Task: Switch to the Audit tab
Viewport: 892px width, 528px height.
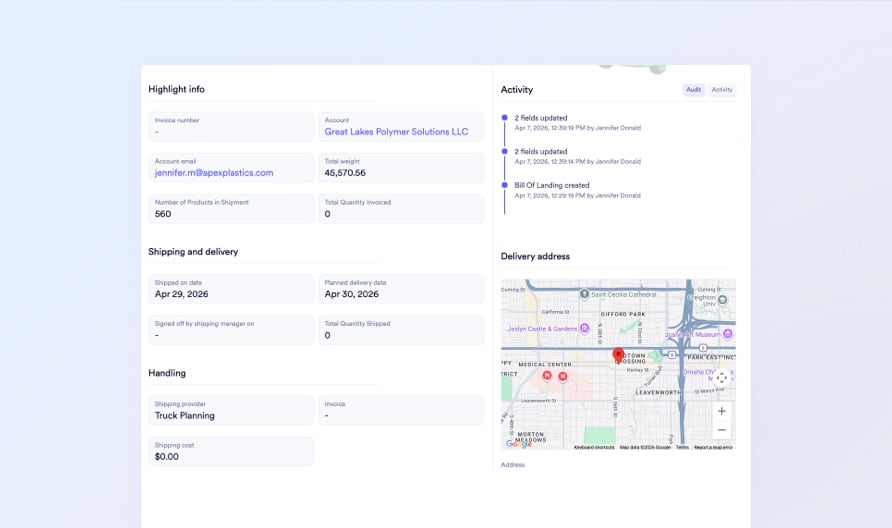Action: (693, 90)
